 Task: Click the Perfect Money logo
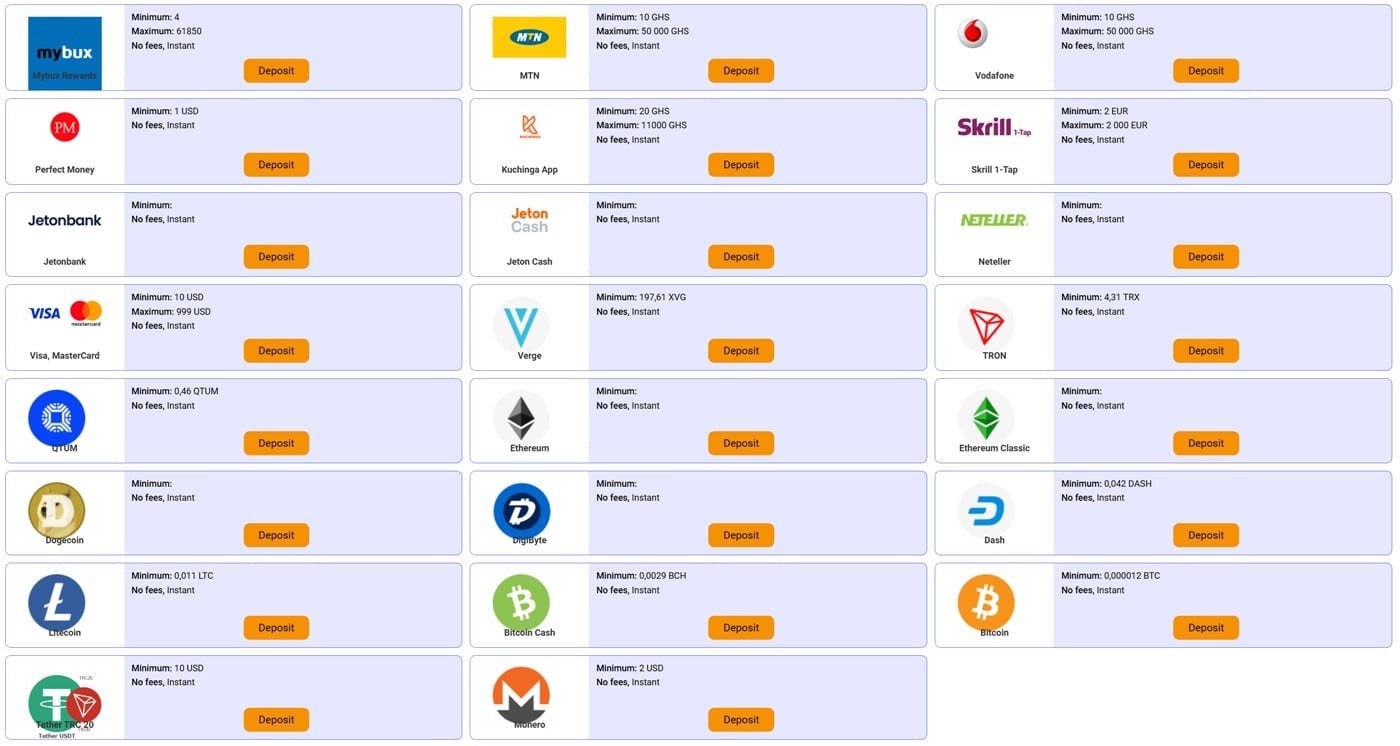pyautogui.click(x=63, y=127)
